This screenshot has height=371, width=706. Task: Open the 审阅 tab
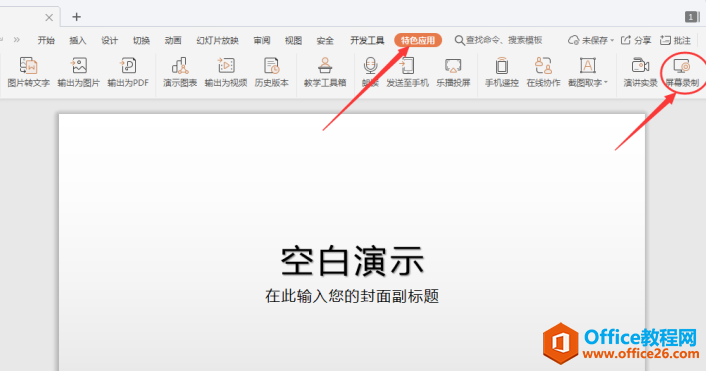pyautogui.click(x=262, y=41)
